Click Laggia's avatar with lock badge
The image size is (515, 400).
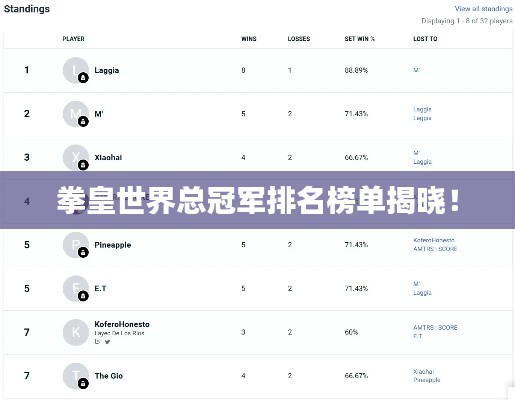(76, 70)
